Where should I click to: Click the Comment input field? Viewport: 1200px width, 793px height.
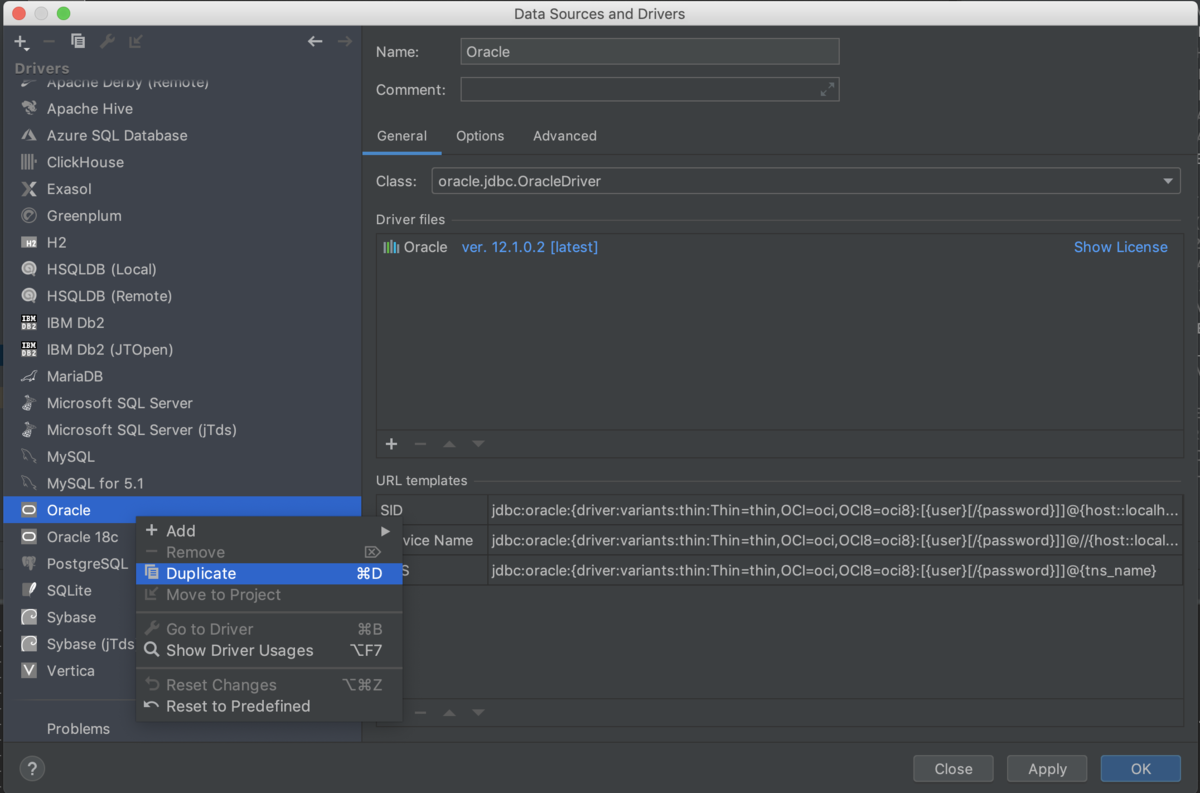[650, 90]
